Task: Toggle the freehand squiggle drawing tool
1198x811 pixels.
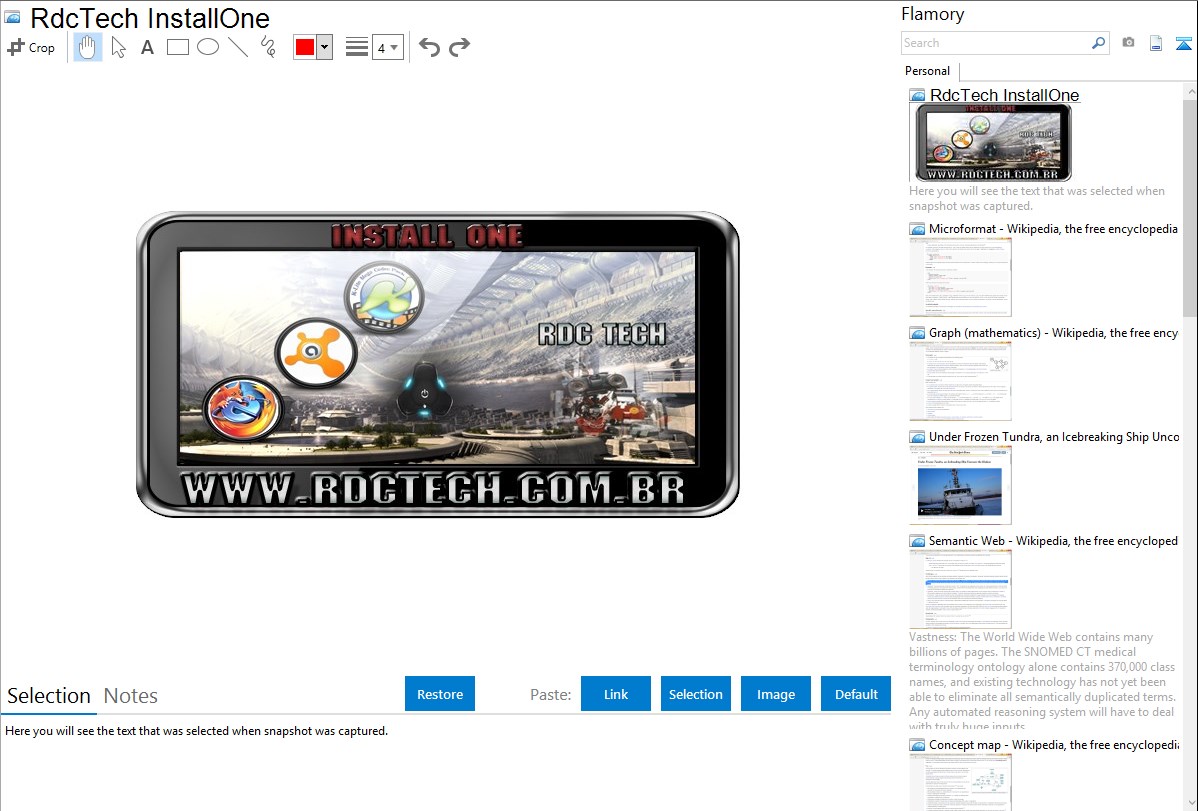Action: pos(267,47)
